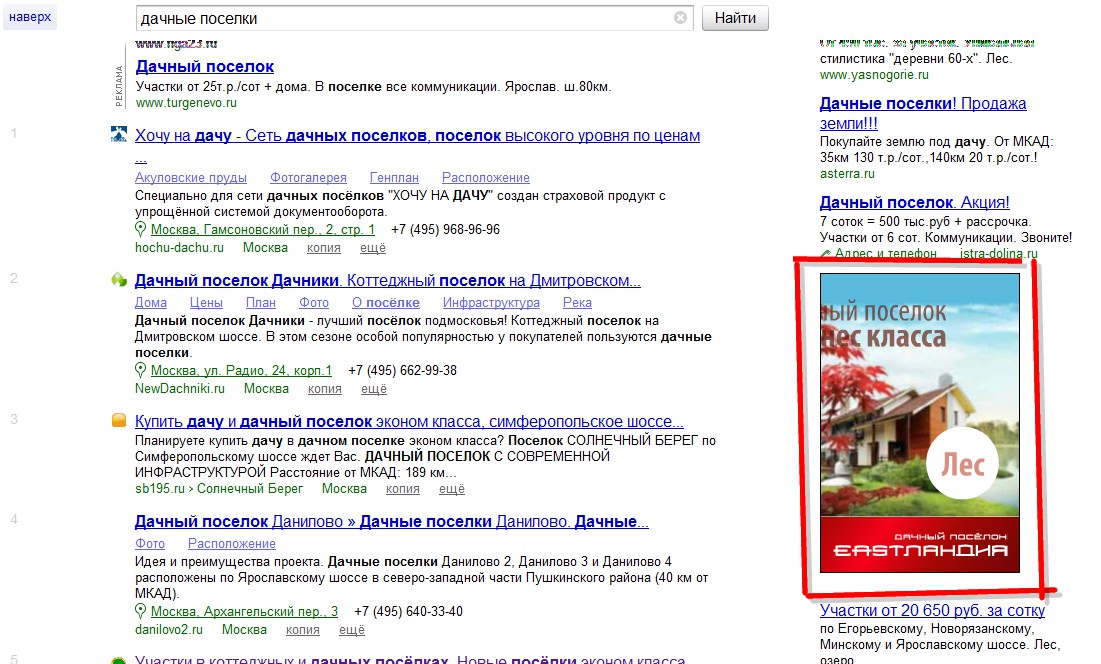Open ещё link for sb195.ru
This screenshot has width=1101, height=664.
[451, 489]
